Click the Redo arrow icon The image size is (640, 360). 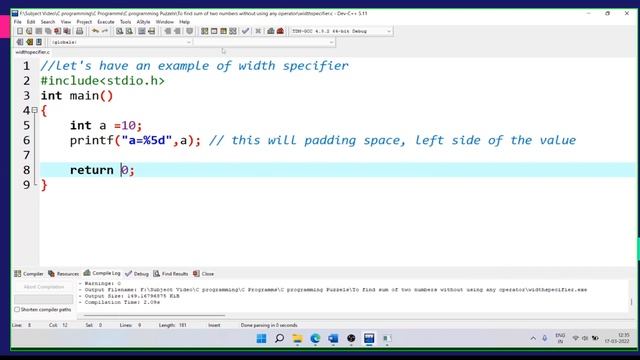(105, 31)
